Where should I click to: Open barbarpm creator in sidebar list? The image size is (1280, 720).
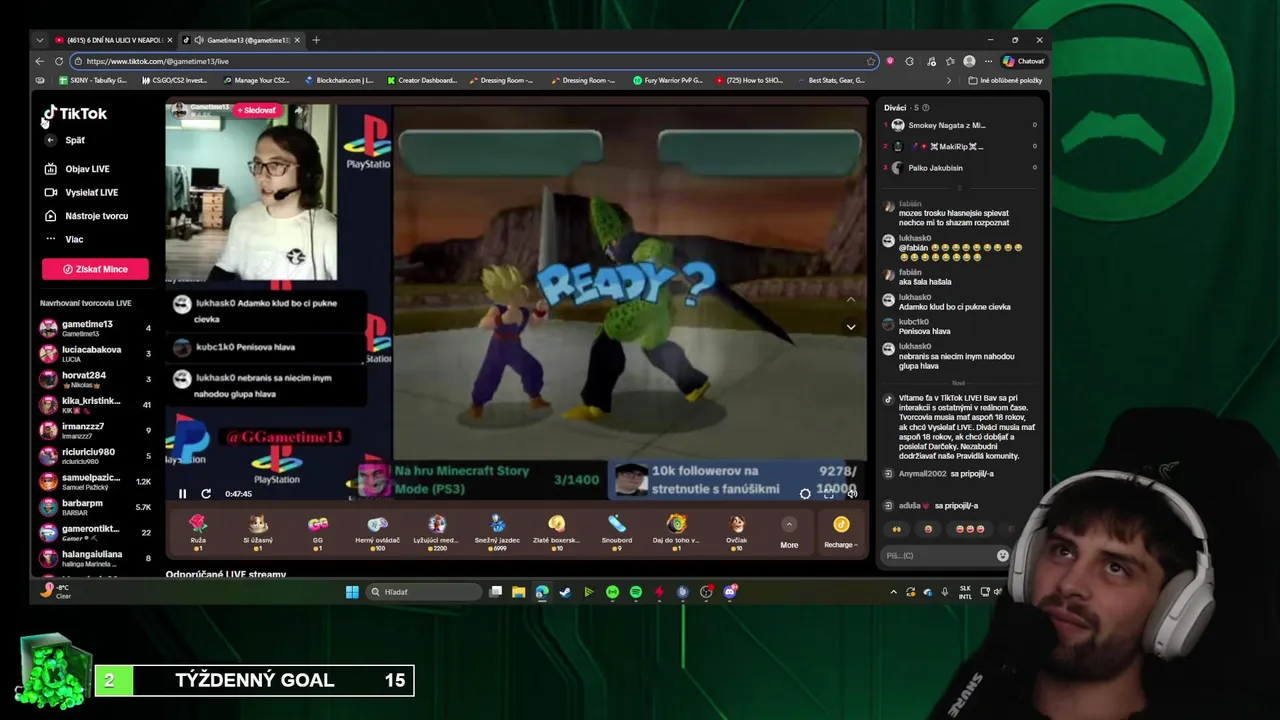click(x=95, y=507)
